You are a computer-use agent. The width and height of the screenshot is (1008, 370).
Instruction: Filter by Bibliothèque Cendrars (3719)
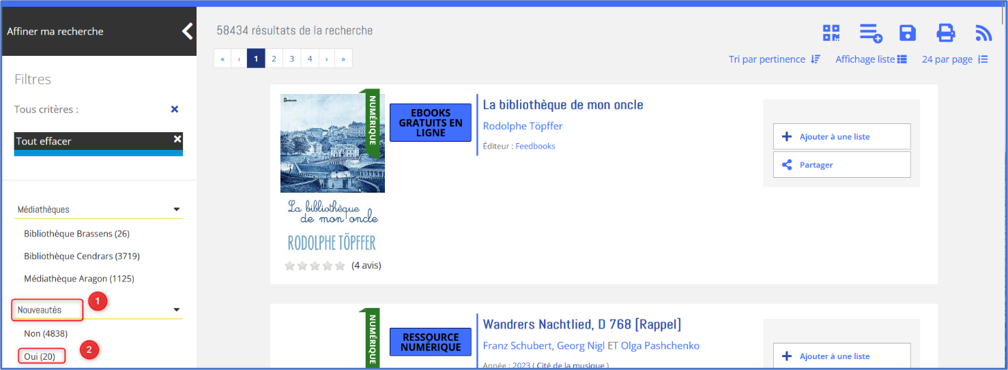click(x=82, y=256)
